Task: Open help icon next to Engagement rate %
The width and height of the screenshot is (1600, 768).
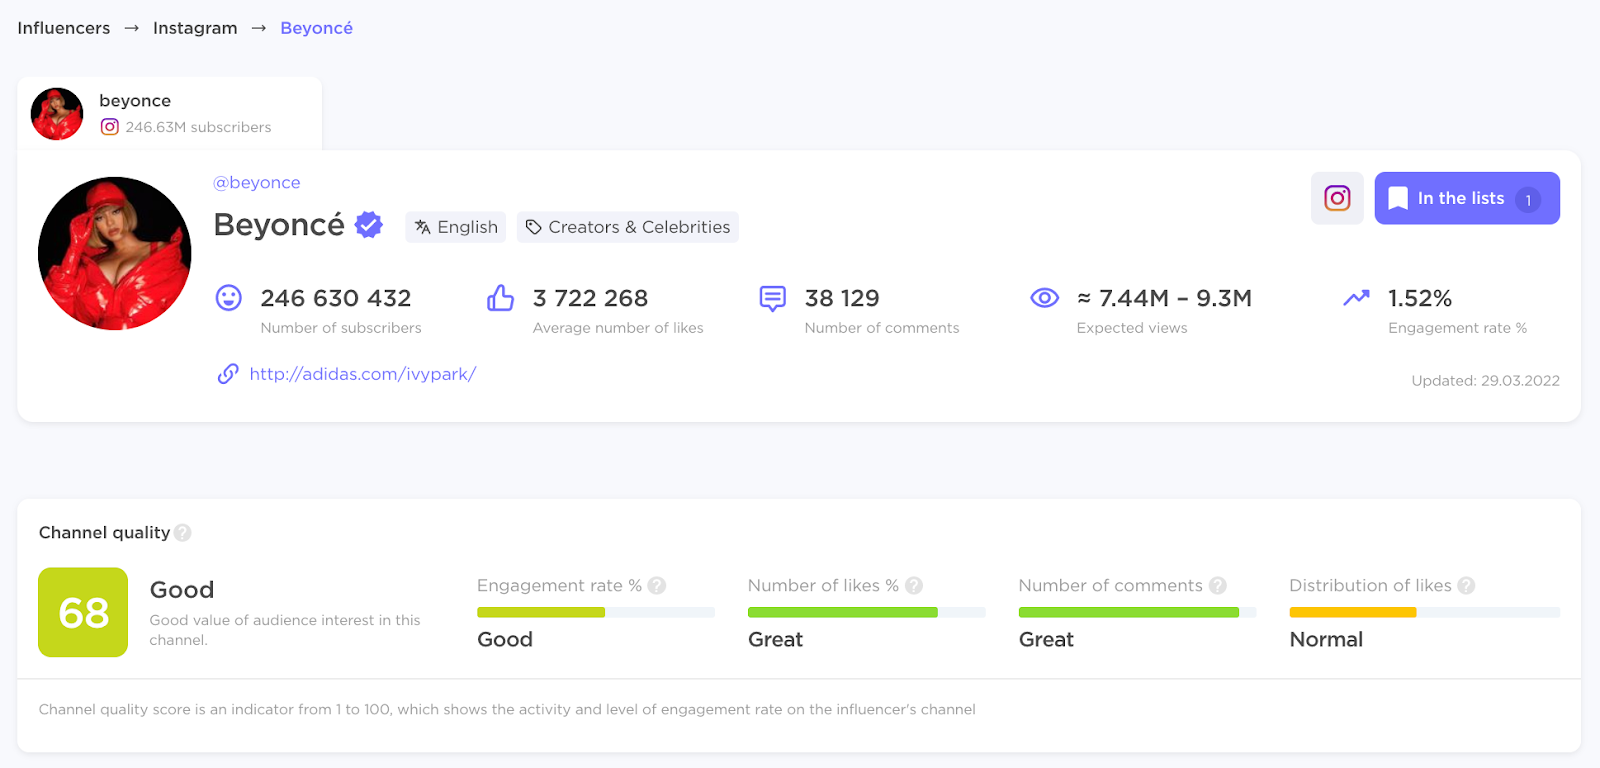Action: pyautogui.click(x=656, y=586)
